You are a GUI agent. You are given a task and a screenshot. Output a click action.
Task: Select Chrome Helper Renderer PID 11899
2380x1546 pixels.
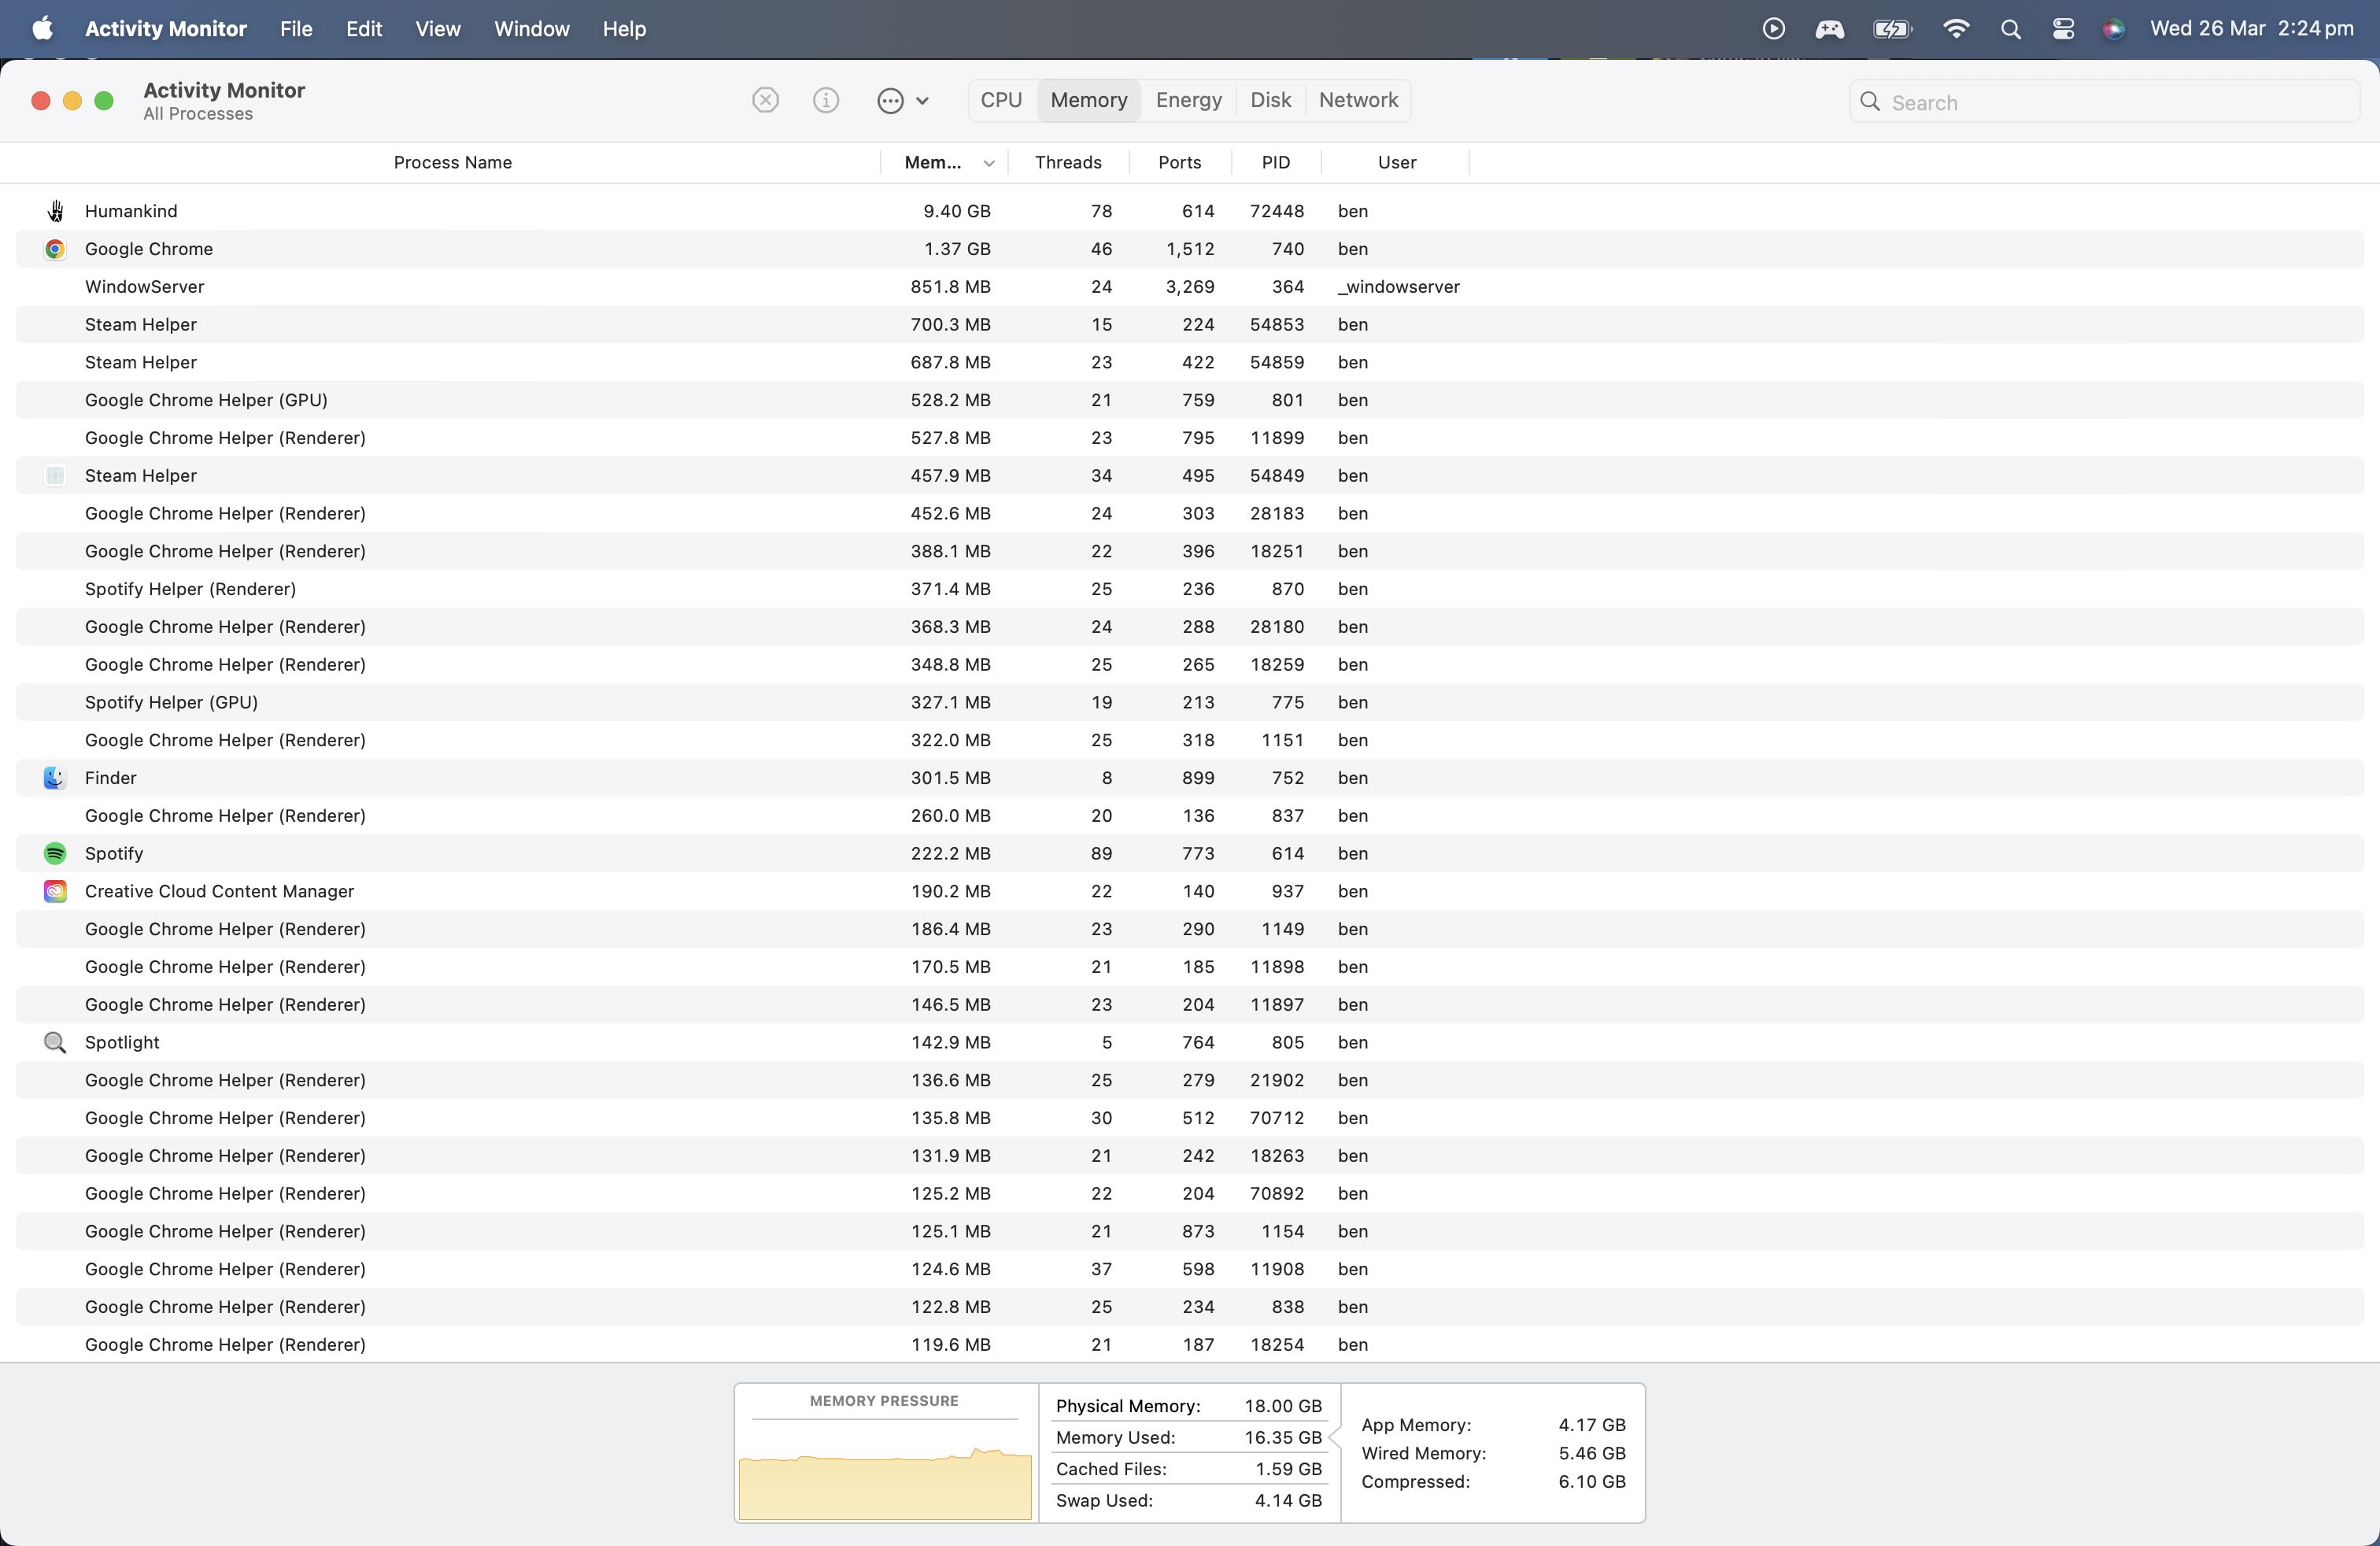[x=1190, y=438]
